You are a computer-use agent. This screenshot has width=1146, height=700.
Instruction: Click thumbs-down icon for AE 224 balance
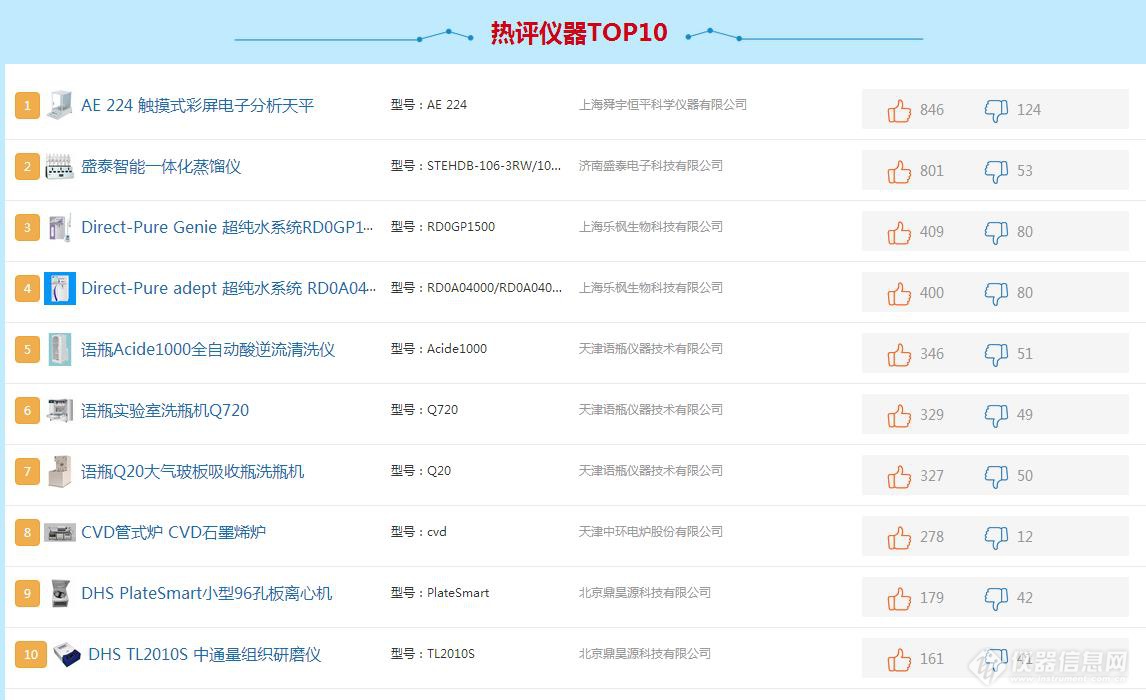(x=996, y=110)
